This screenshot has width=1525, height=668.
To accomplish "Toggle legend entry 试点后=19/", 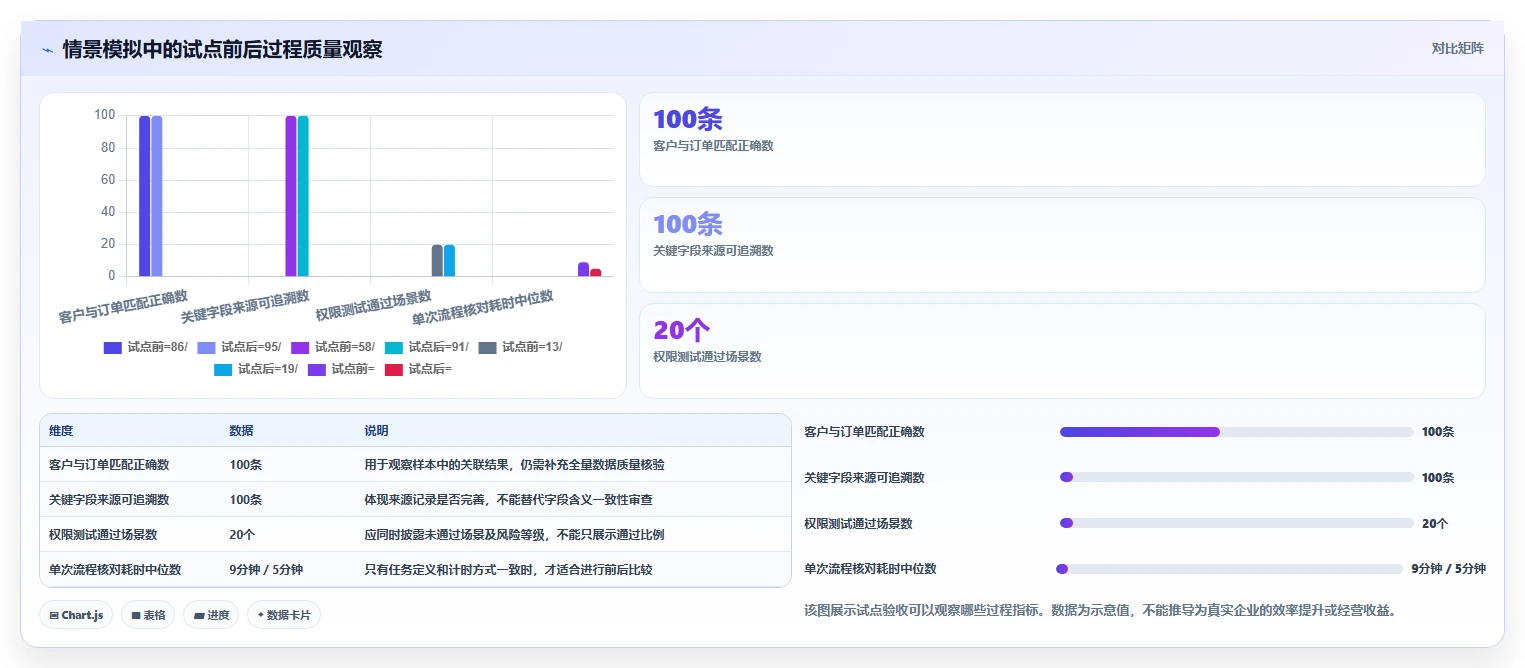I will tap(256, 369).
